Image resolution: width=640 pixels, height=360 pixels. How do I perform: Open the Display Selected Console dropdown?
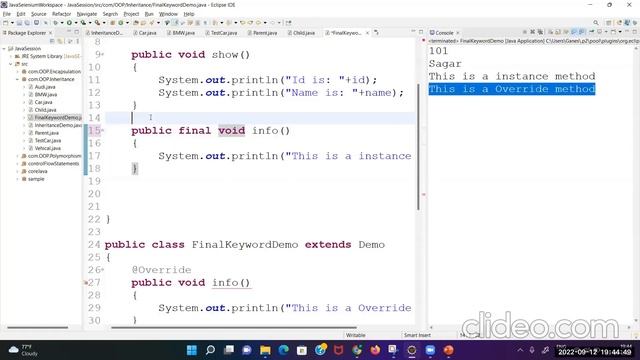(606, 32)
